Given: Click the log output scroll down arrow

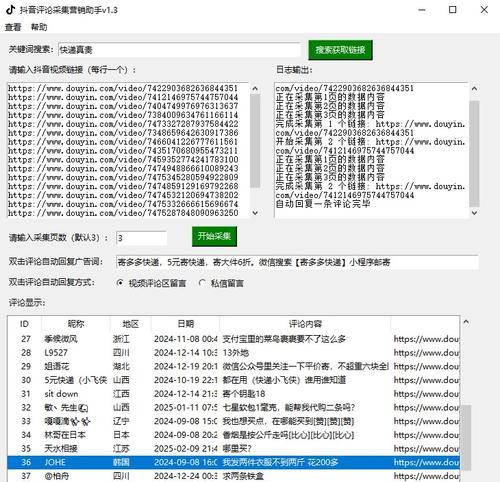Looking at the screenshot, I should pyautogui.click(x=474, y=213).
